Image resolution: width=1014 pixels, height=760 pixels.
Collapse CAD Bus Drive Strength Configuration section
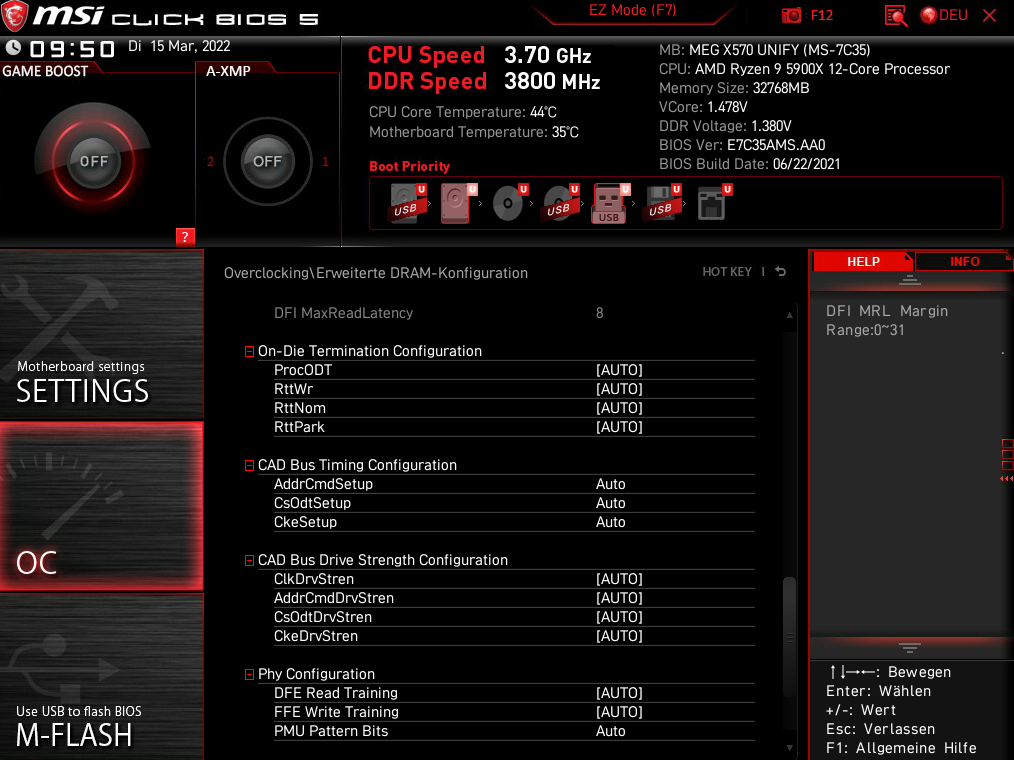249,560
